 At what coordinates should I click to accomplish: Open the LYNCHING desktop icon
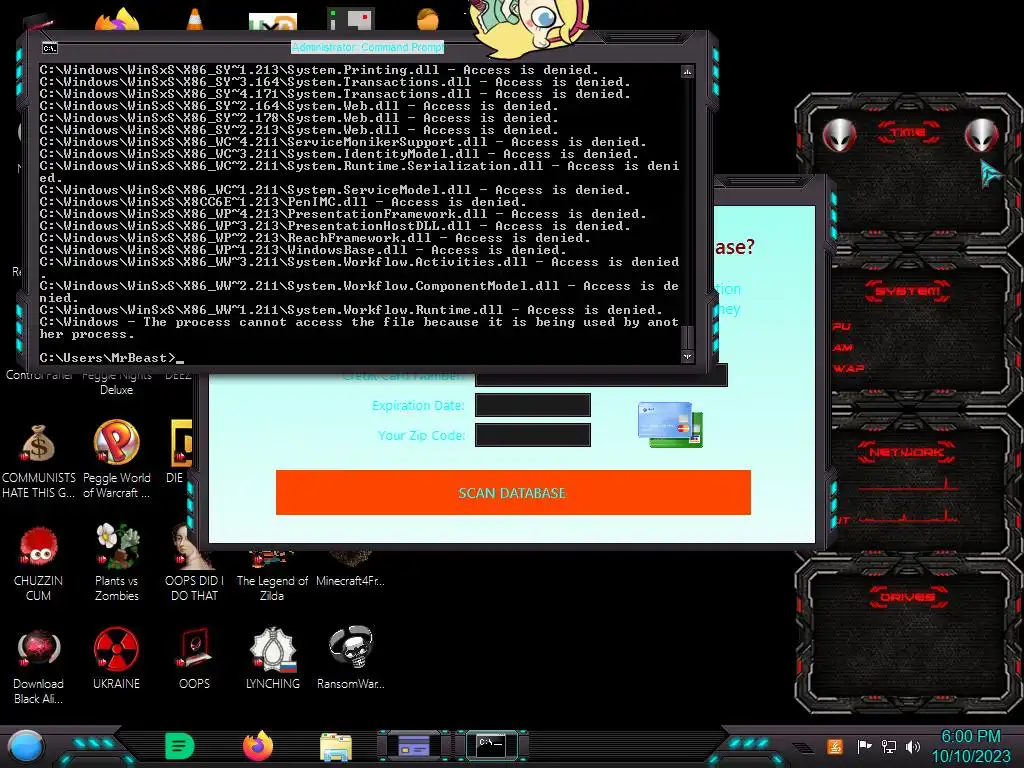point(273,660)
